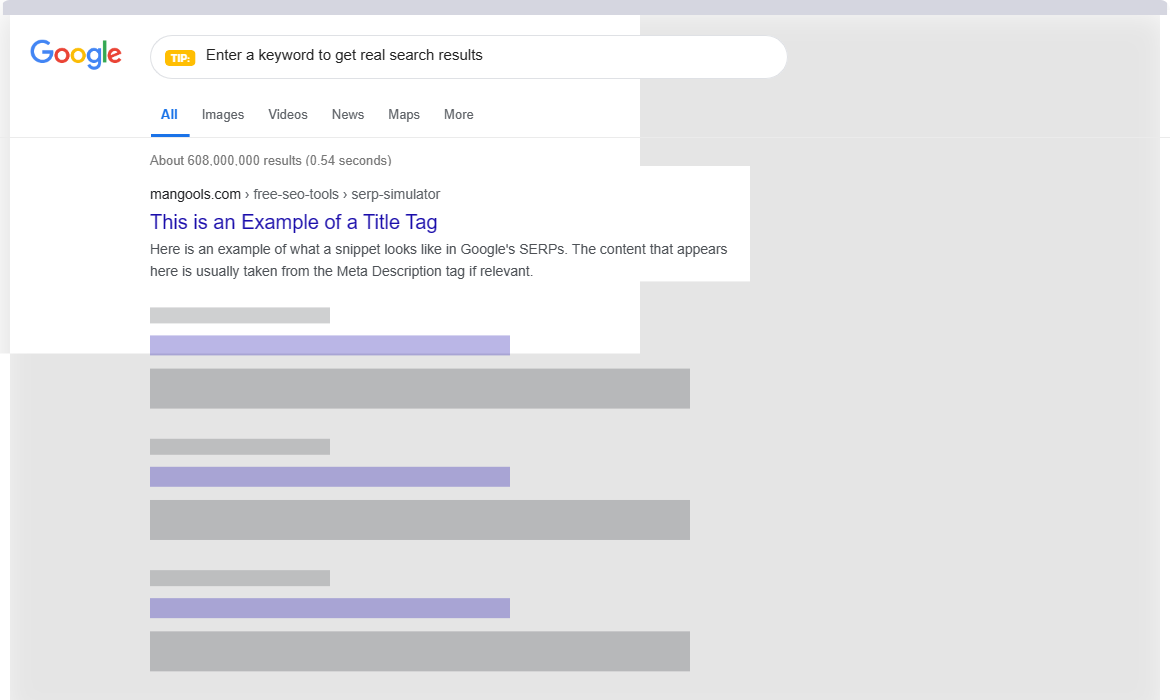Click the snippet text starting 'Here is an example'
Viewport: 1170px width, 700px height.
(439, 260)
